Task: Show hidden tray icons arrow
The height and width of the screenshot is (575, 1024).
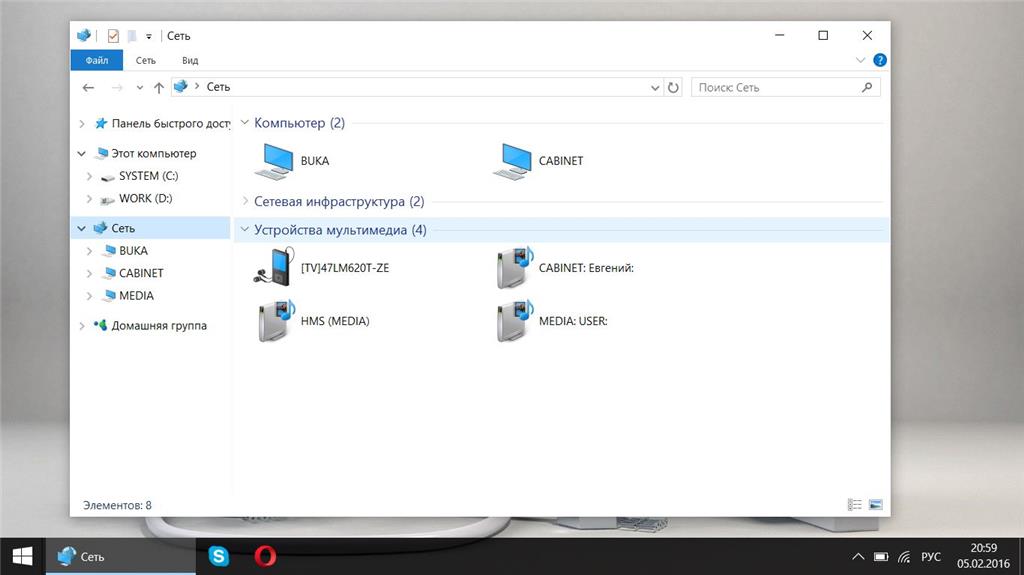Action: tap(858, 557)
